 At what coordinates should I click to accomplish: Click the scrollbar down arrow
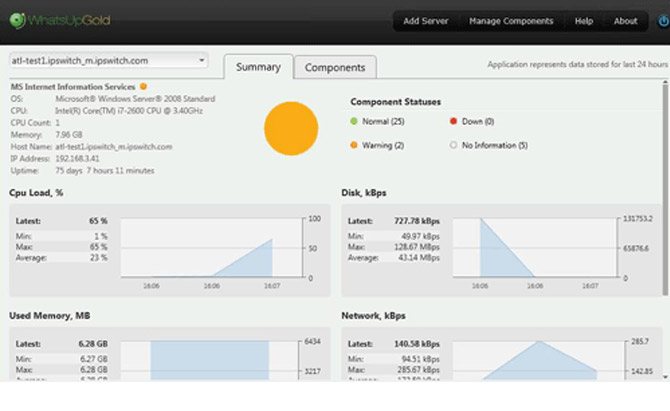point(665,377)
